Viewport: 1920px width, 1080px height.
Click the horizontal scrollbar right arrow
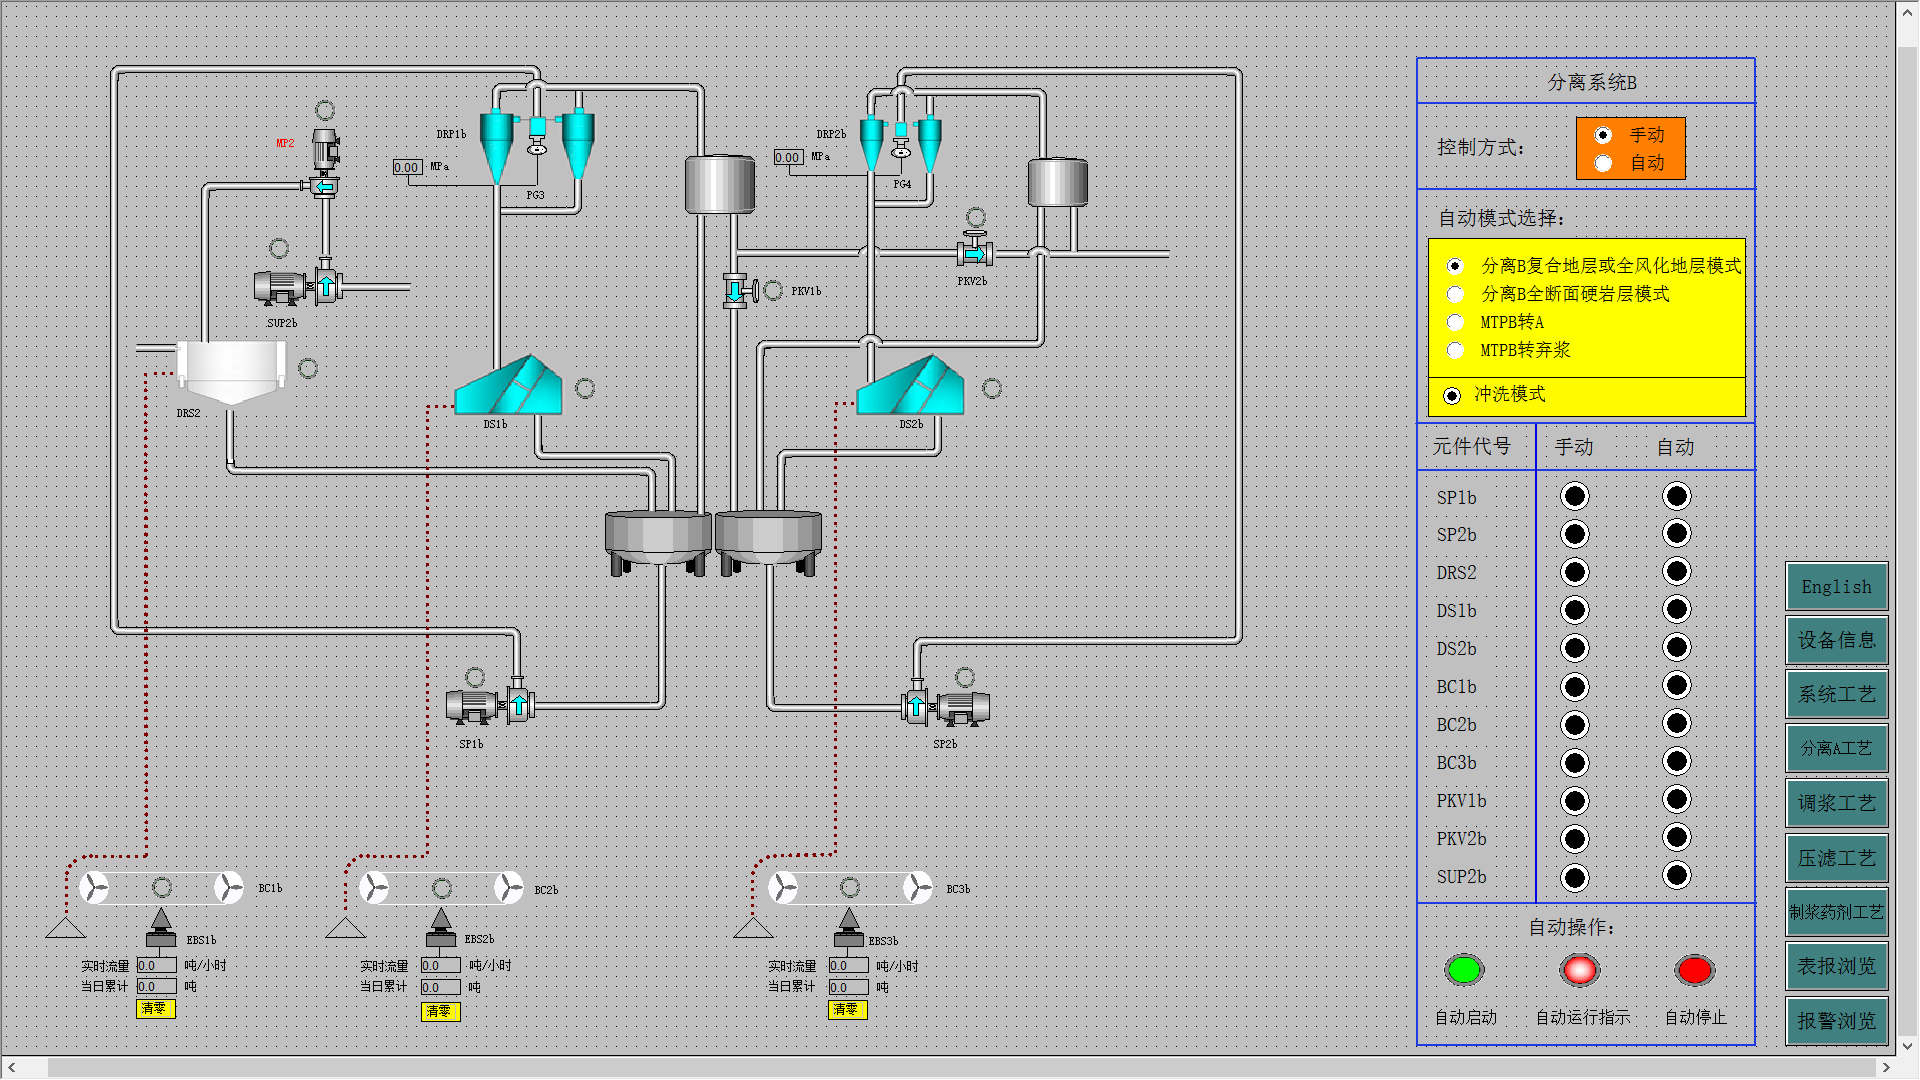pyautogui.click(x=1885, y=1068)
